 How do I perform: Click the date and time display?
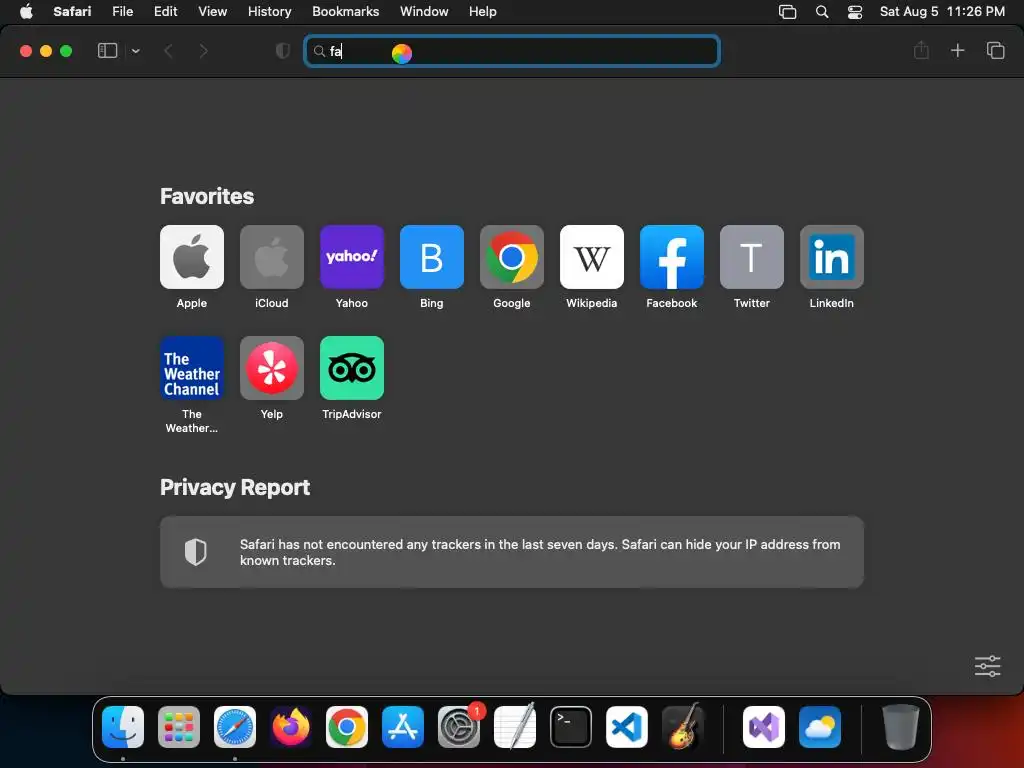point(942,11)
